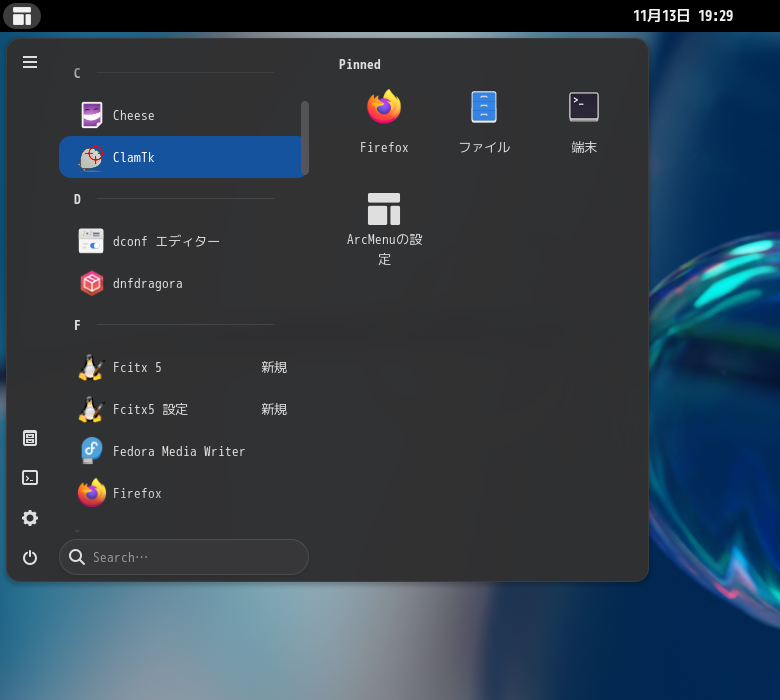
Task: Launch ClamTk from the app list
Action: coord(183,157)
